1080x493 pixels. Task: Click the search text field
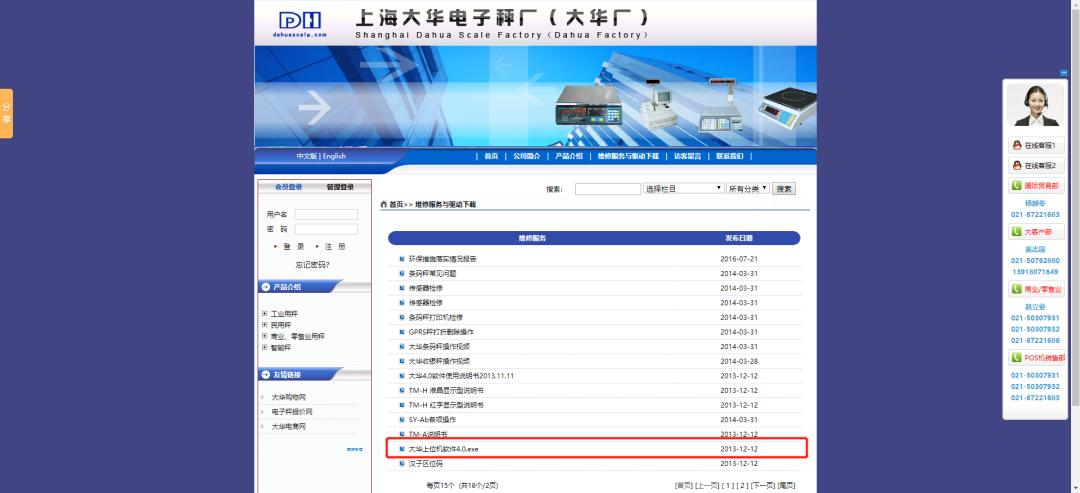pyautogui.click(x=608, y=189)
